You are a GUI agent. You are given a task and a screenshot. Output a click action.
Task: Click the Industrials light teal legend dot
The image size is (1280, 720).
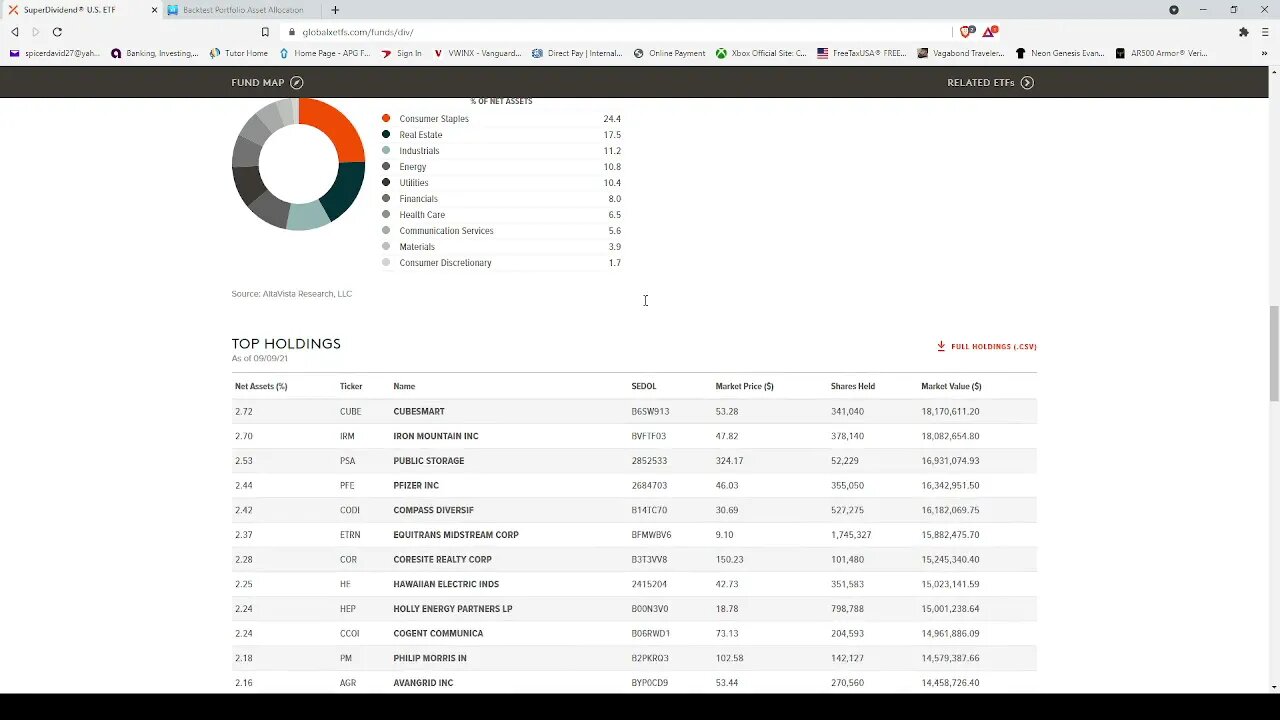(x=386, y=151)
